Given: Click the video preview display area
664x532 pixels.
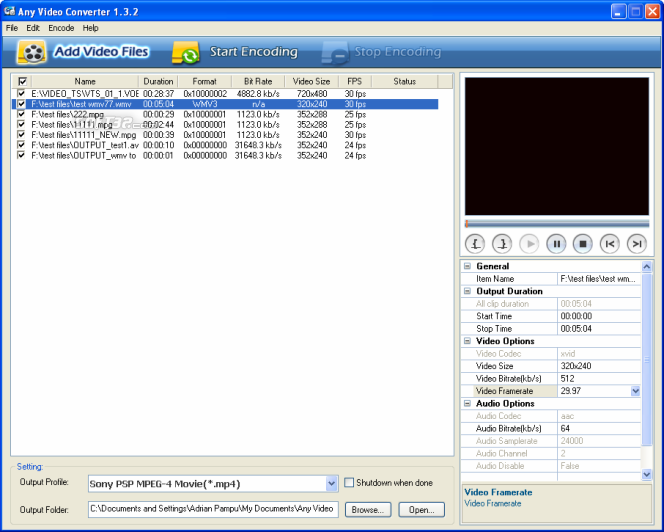Looking at the screenshot, I should point(557,146).
